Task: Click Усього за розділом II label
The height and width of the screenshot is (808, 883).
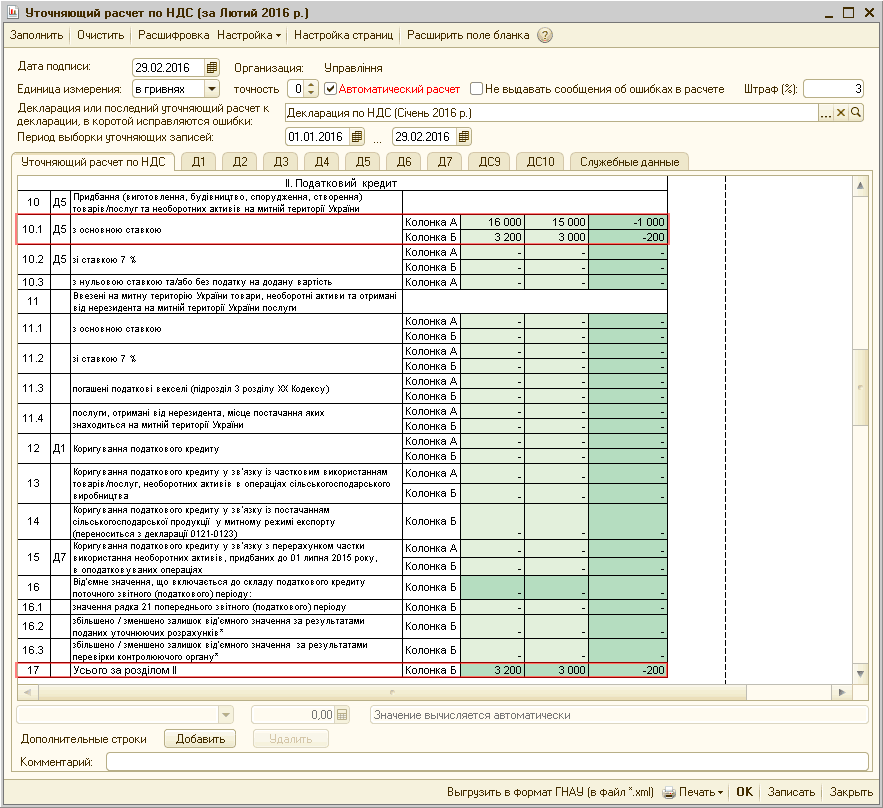Action: tap(124, 670)
